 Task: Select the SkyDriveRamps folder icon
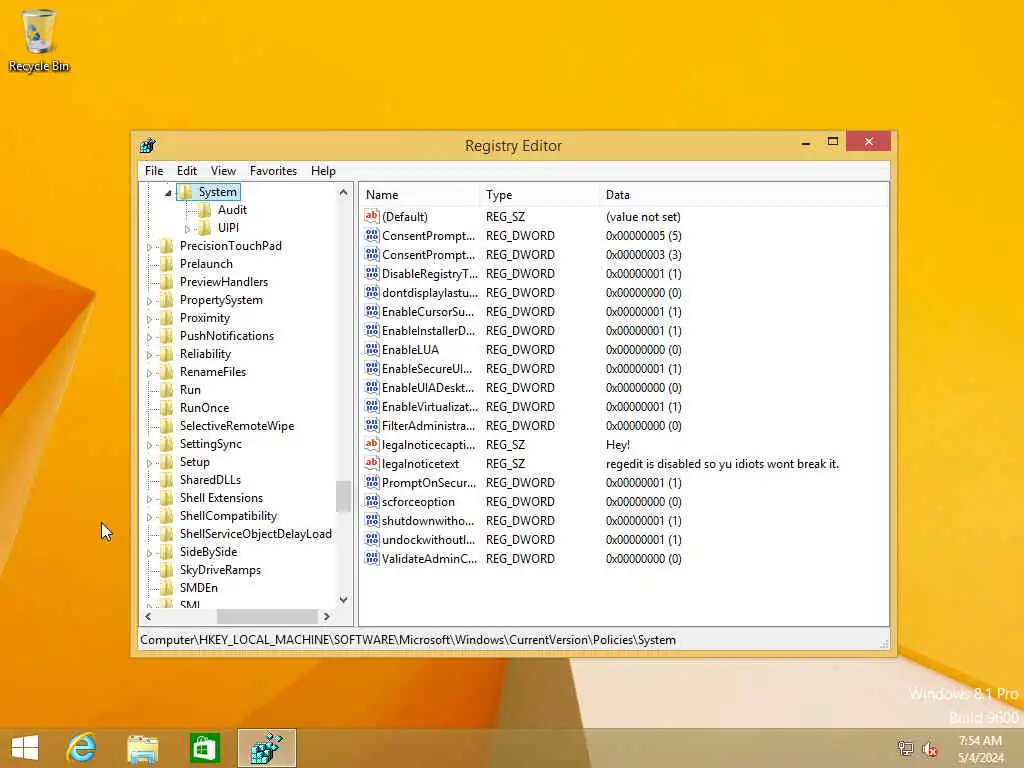click(167, 569)
